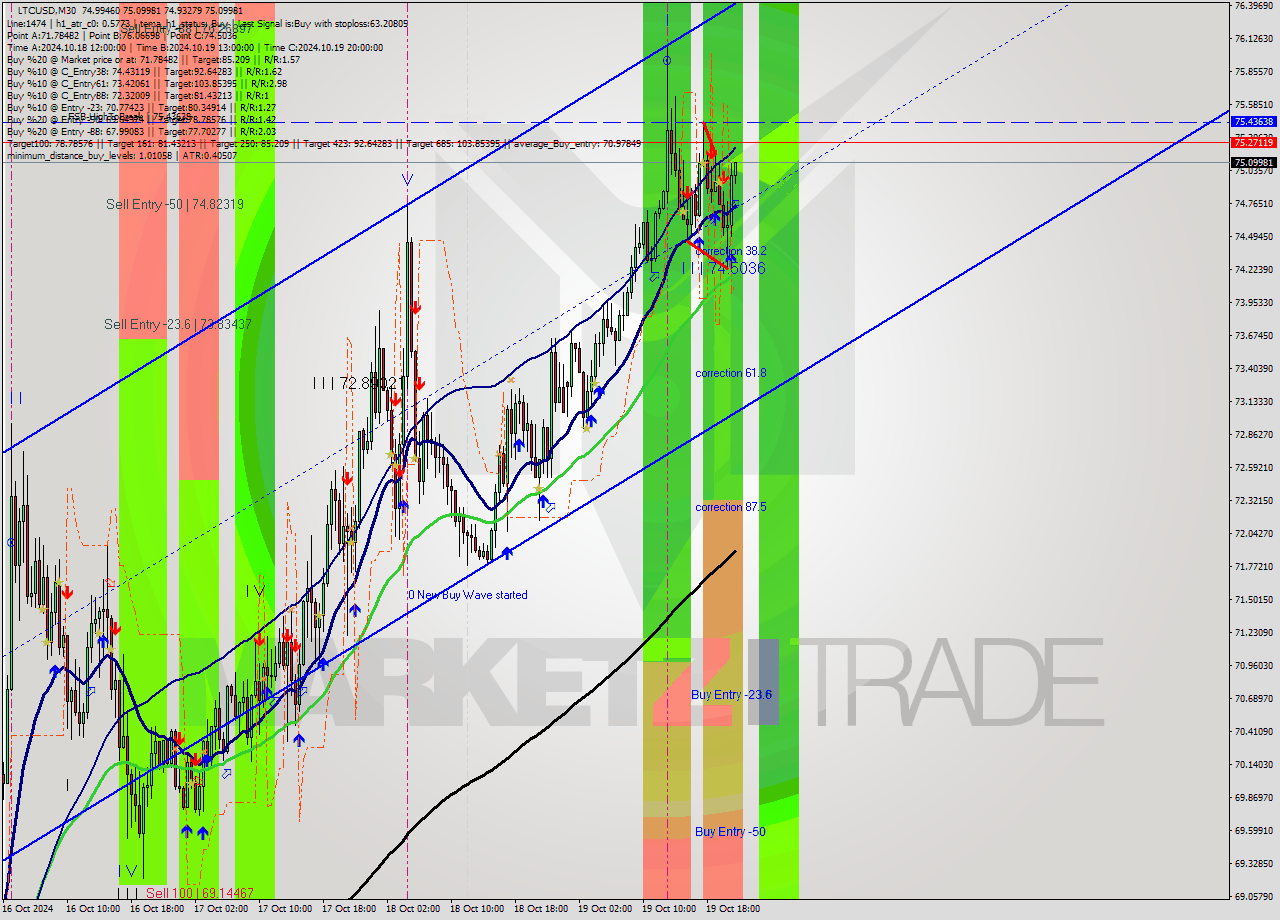Click the 'Buy Entry -50' label
This screenshot has width=1280, height=920.
(x=730, y=832)
